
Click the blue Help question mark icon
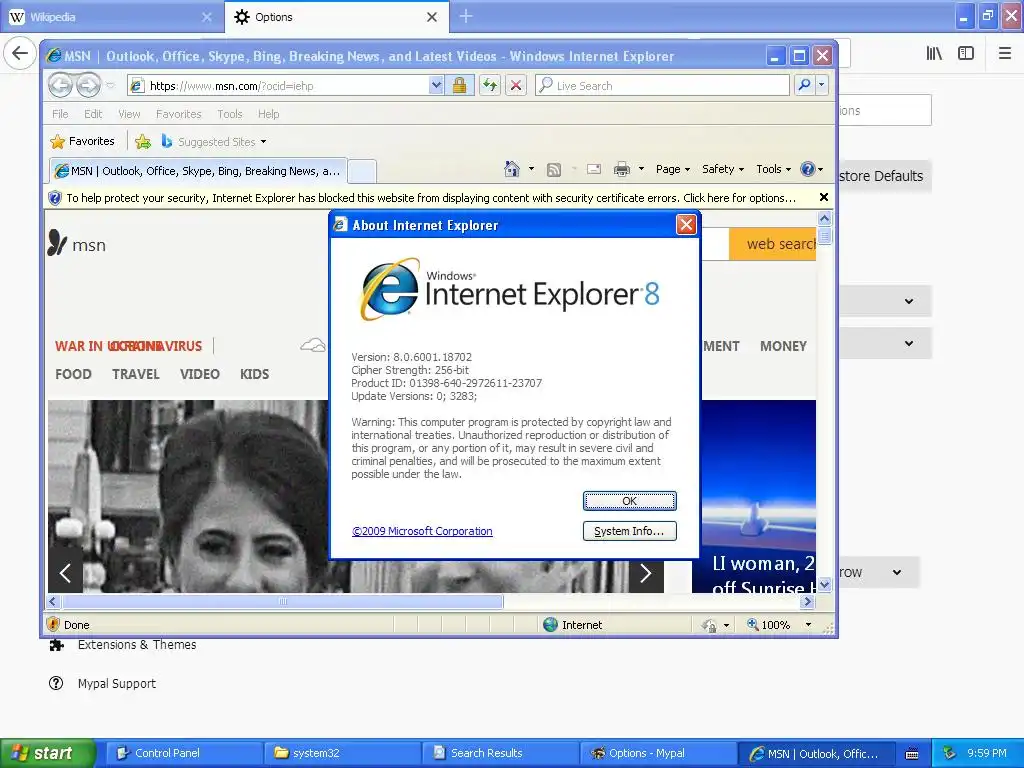(x=808, y=169)
